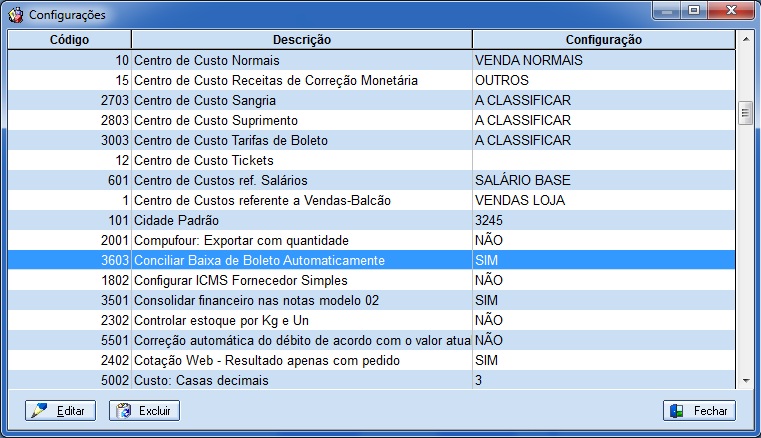Image resolution: width=761 pixels, height=438 pixels.
Task: Click the Excluir recycle bin icon
Action: point(123,410)
